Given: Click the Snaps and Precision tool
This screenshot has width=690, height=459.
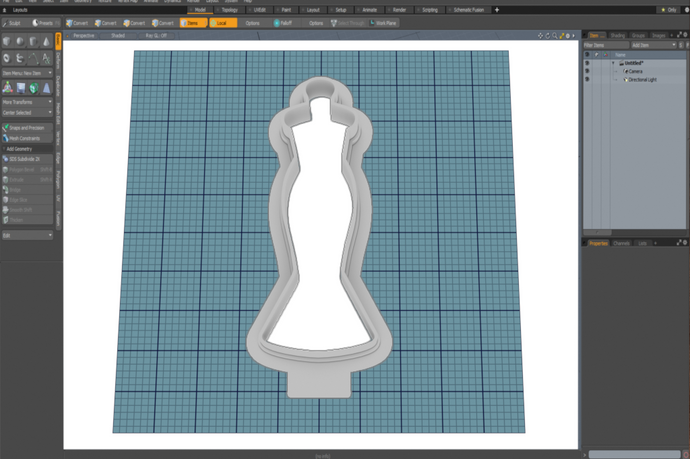Looking at the screenshot, I should point(27,128).
